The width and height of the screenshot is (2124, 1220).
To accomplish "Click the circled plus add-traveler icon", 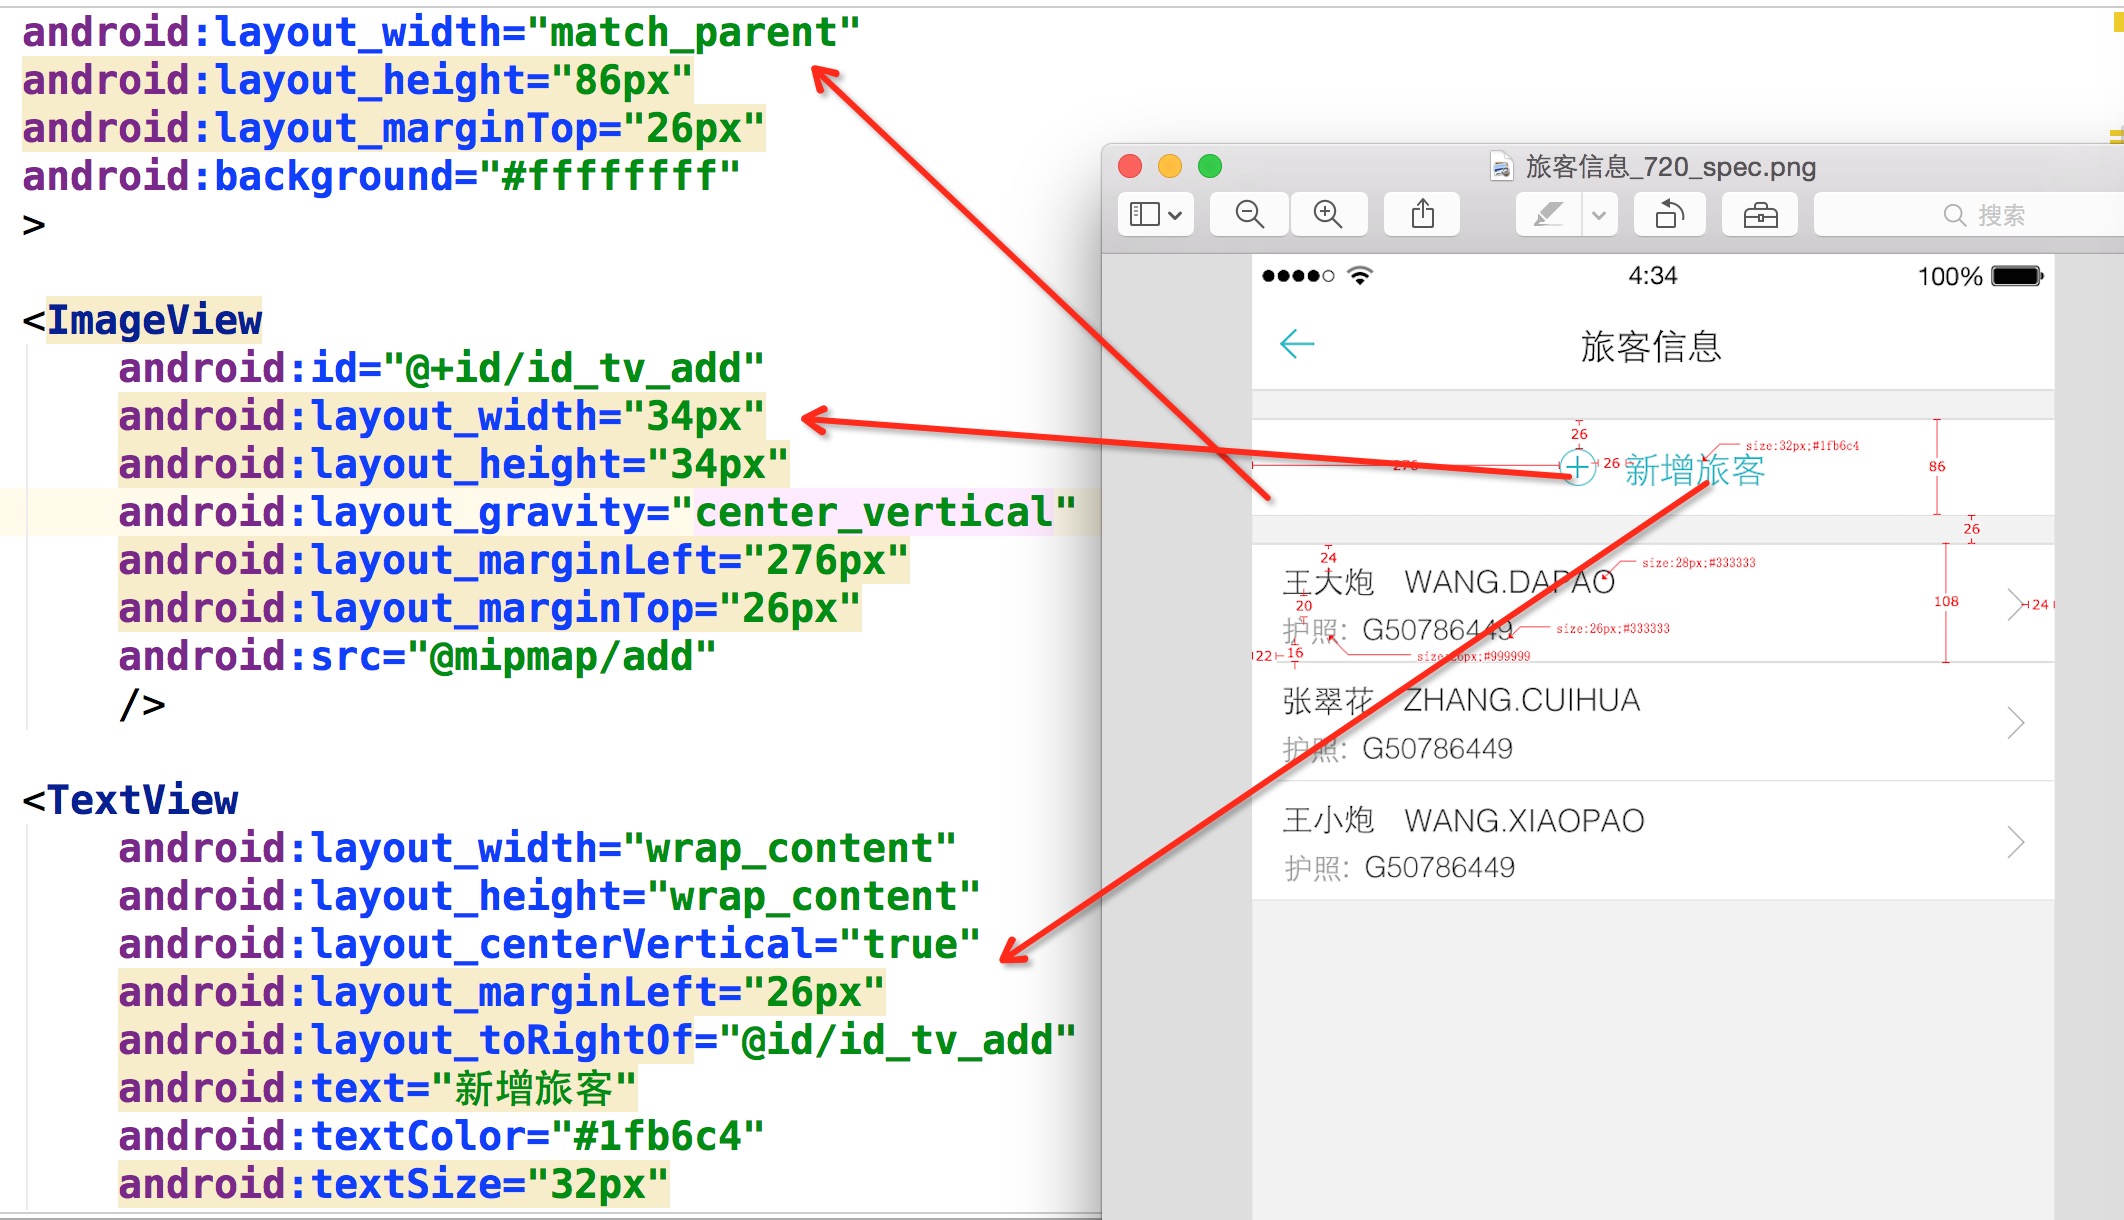I will click(x=1578, y=467).
